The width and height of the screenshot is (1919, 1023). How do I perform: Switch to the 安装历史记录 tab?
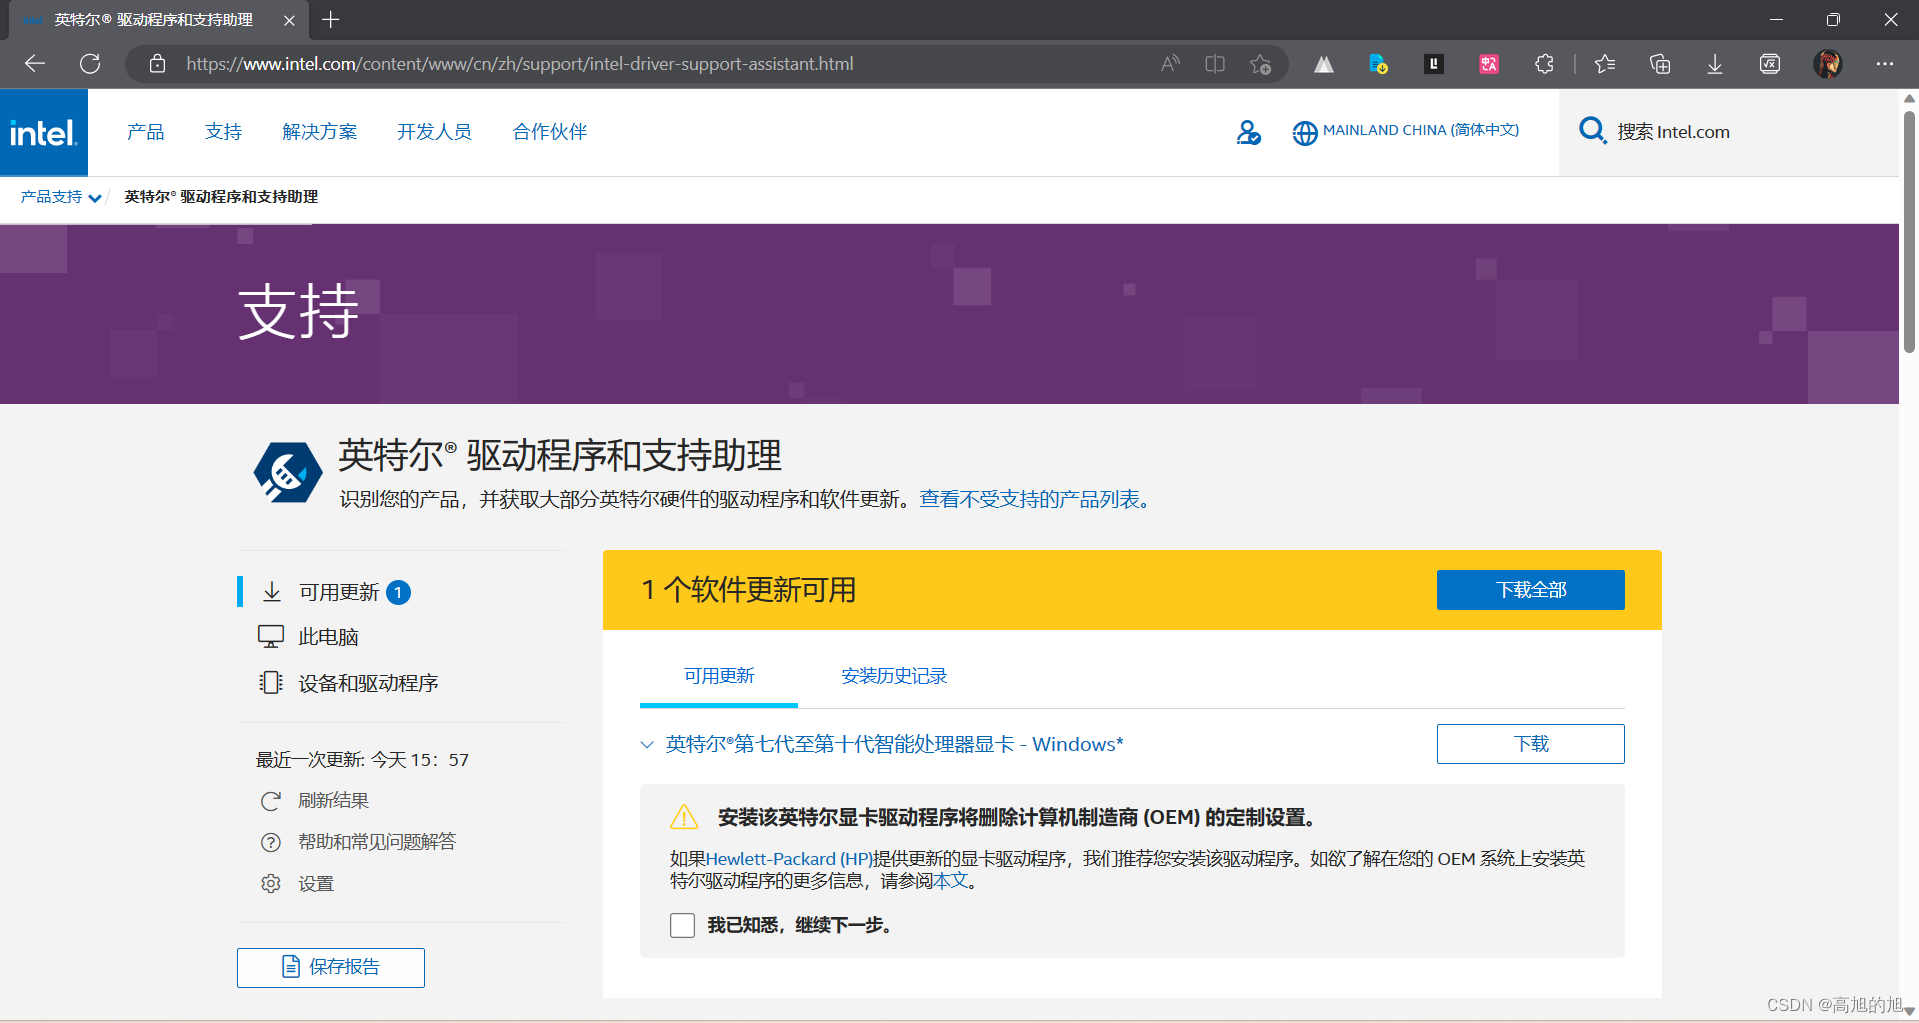click(x=894, y=676)
